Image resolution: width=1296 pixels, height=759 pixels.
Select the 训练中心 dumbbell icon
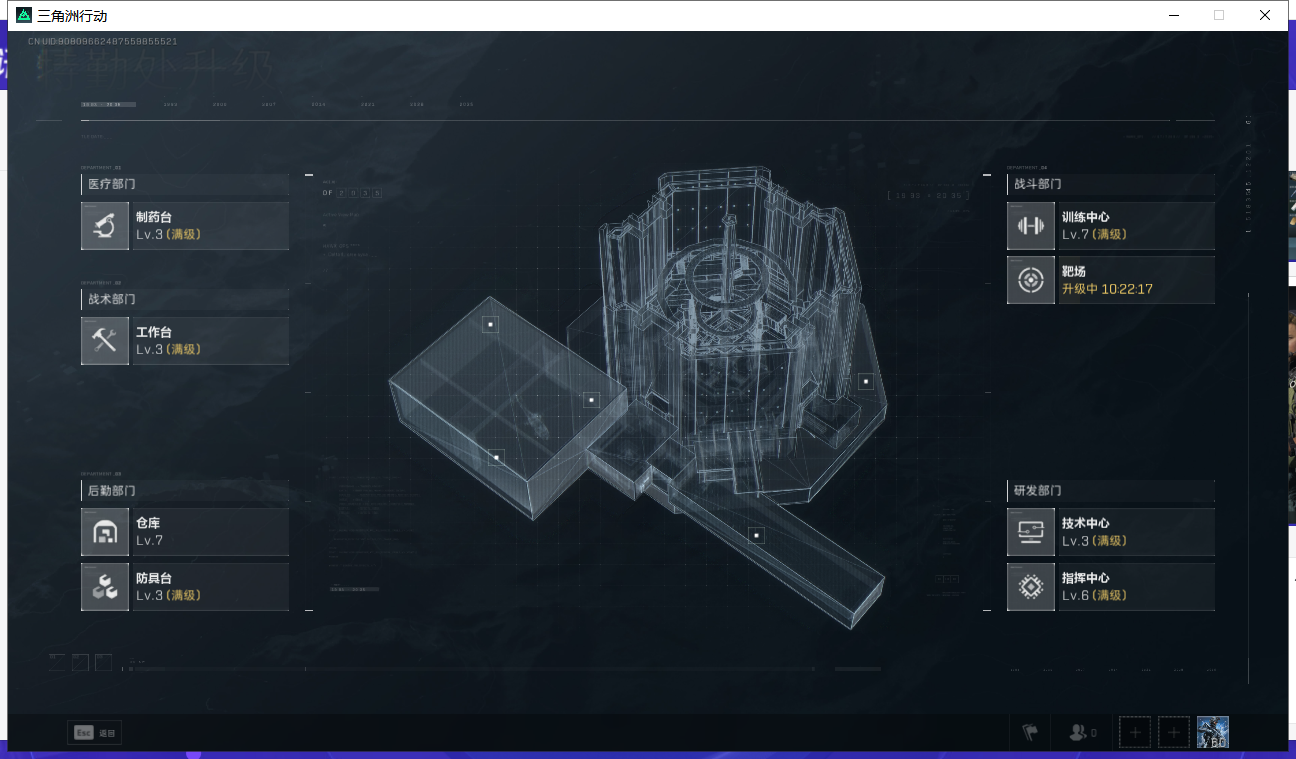(x=1031, y=226)
